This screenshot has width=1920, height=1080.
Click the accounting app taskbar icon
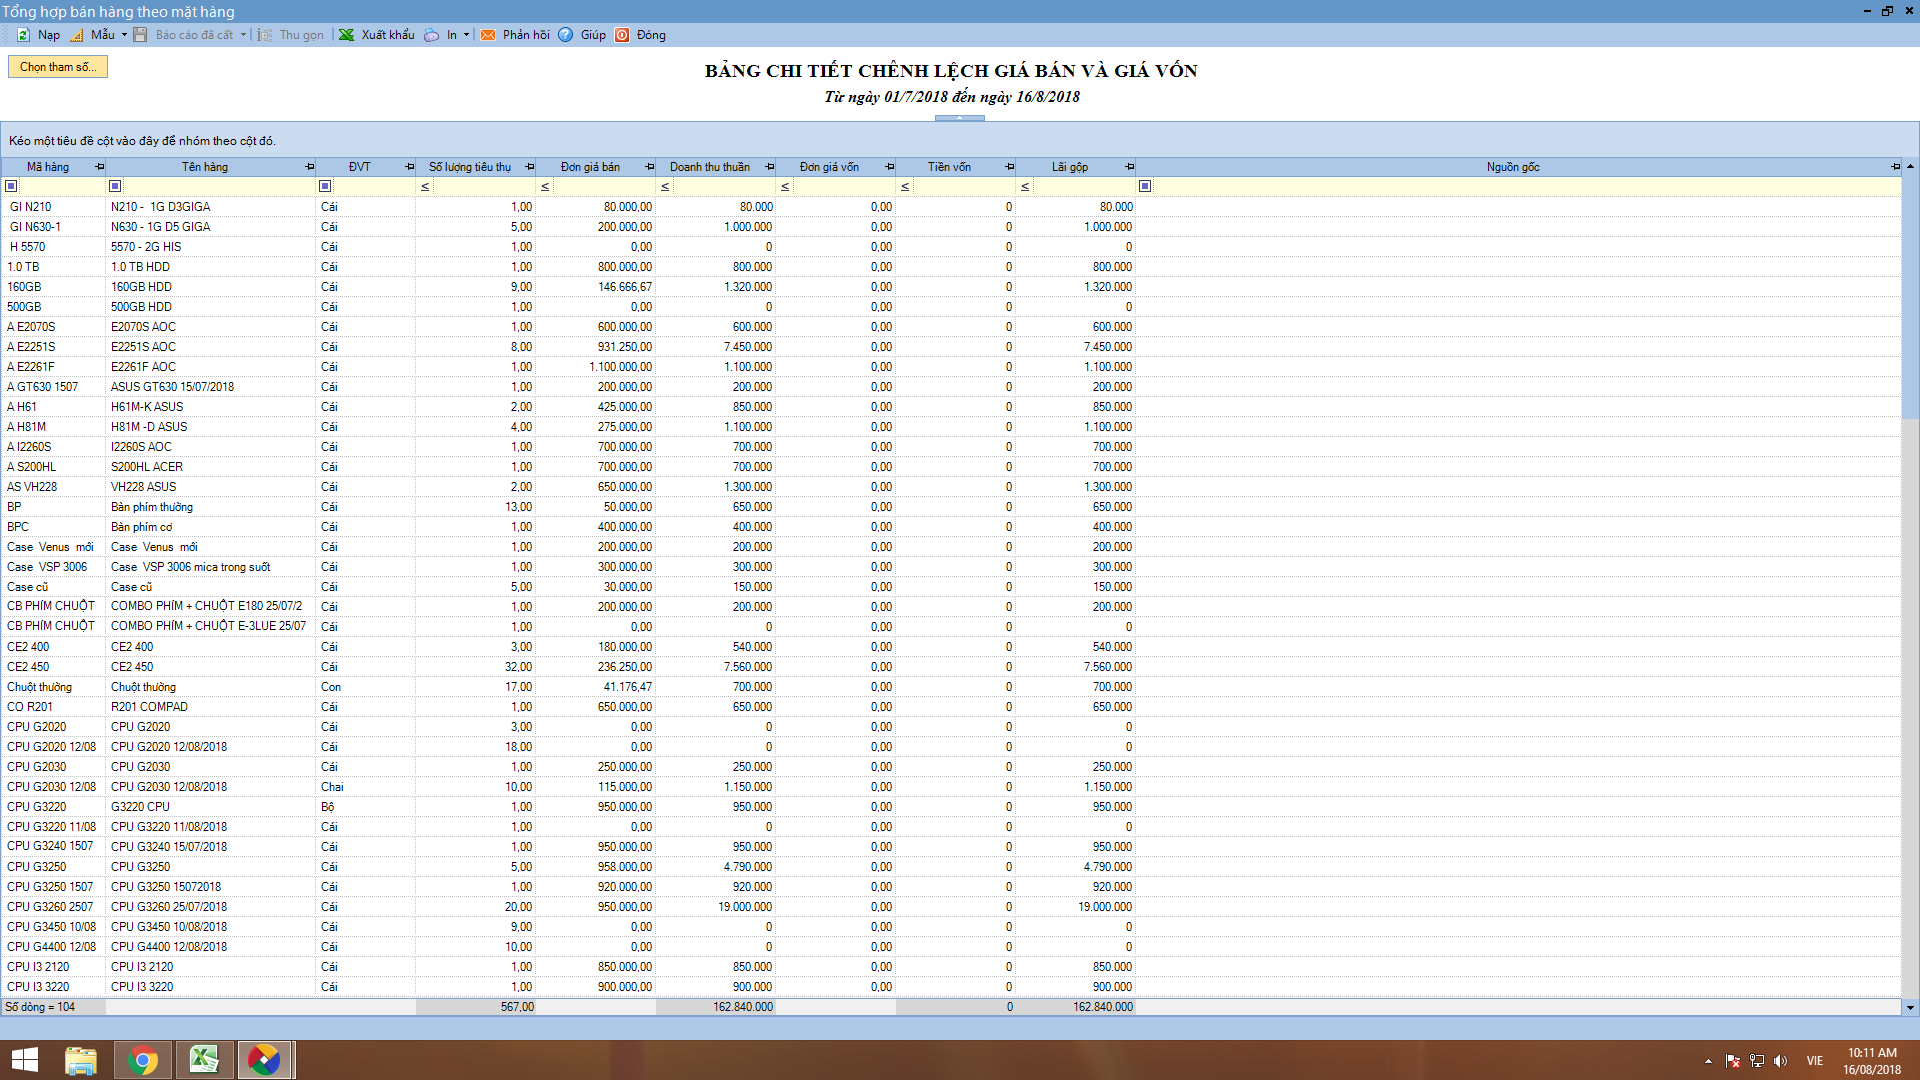coord(264,1060)
